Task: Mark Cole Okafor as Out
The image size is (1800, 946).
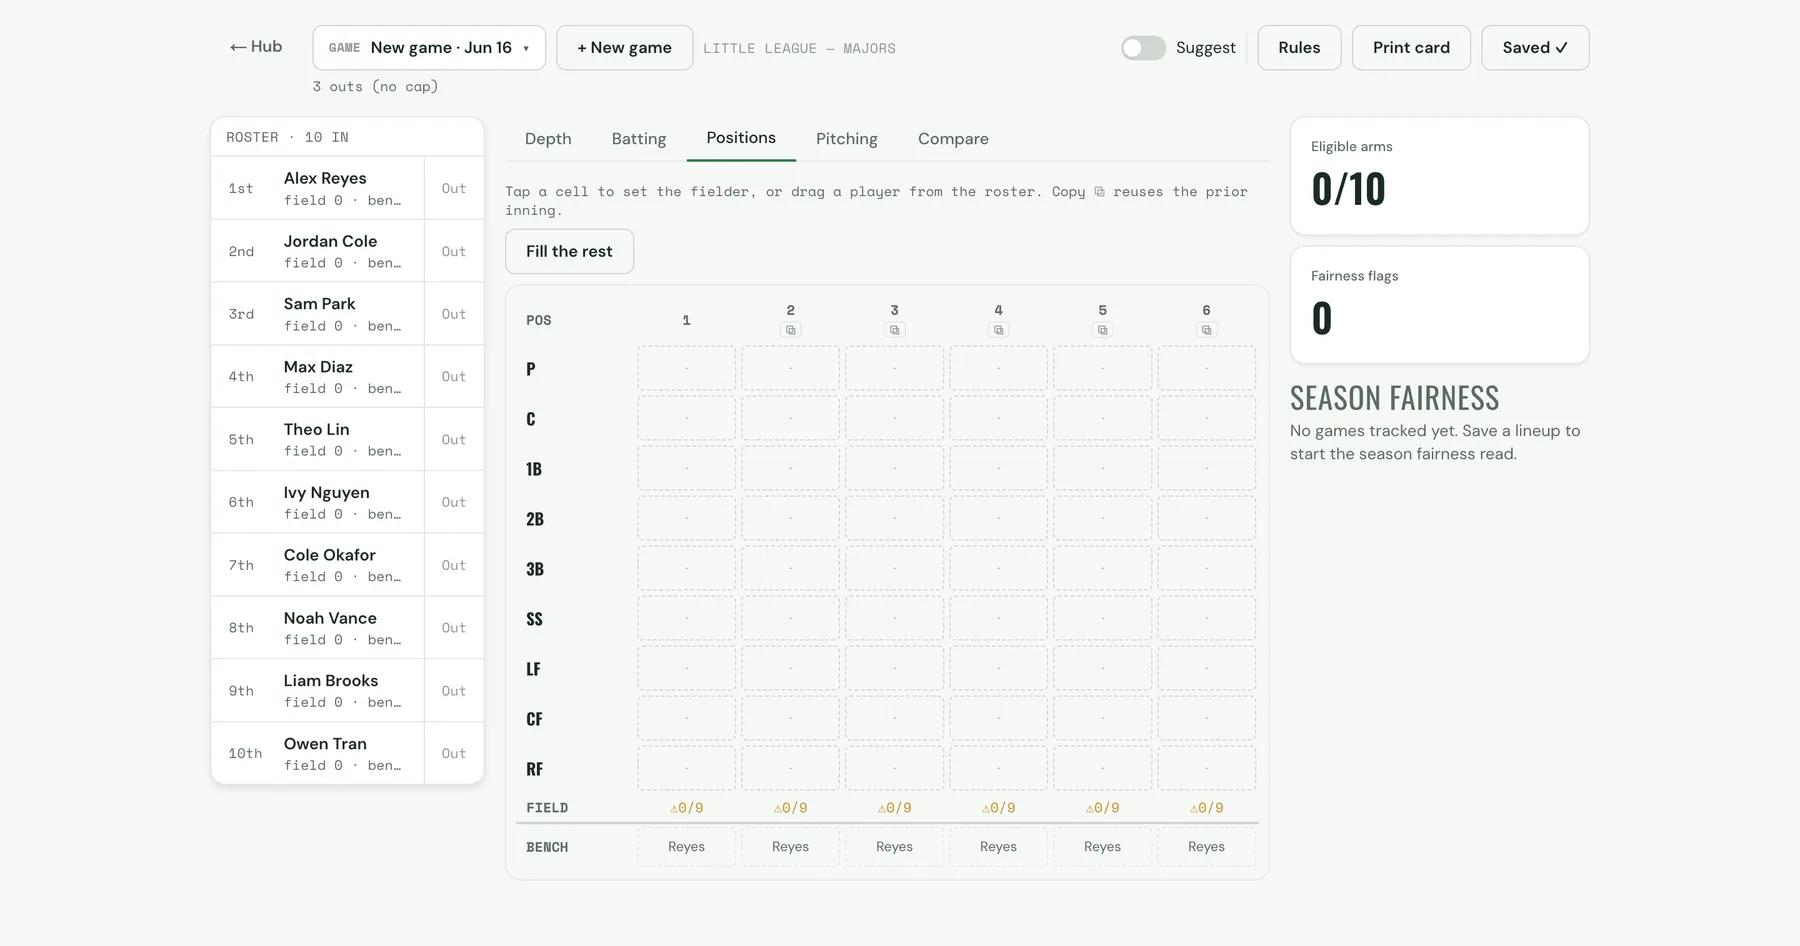Action: coord(454,565)
